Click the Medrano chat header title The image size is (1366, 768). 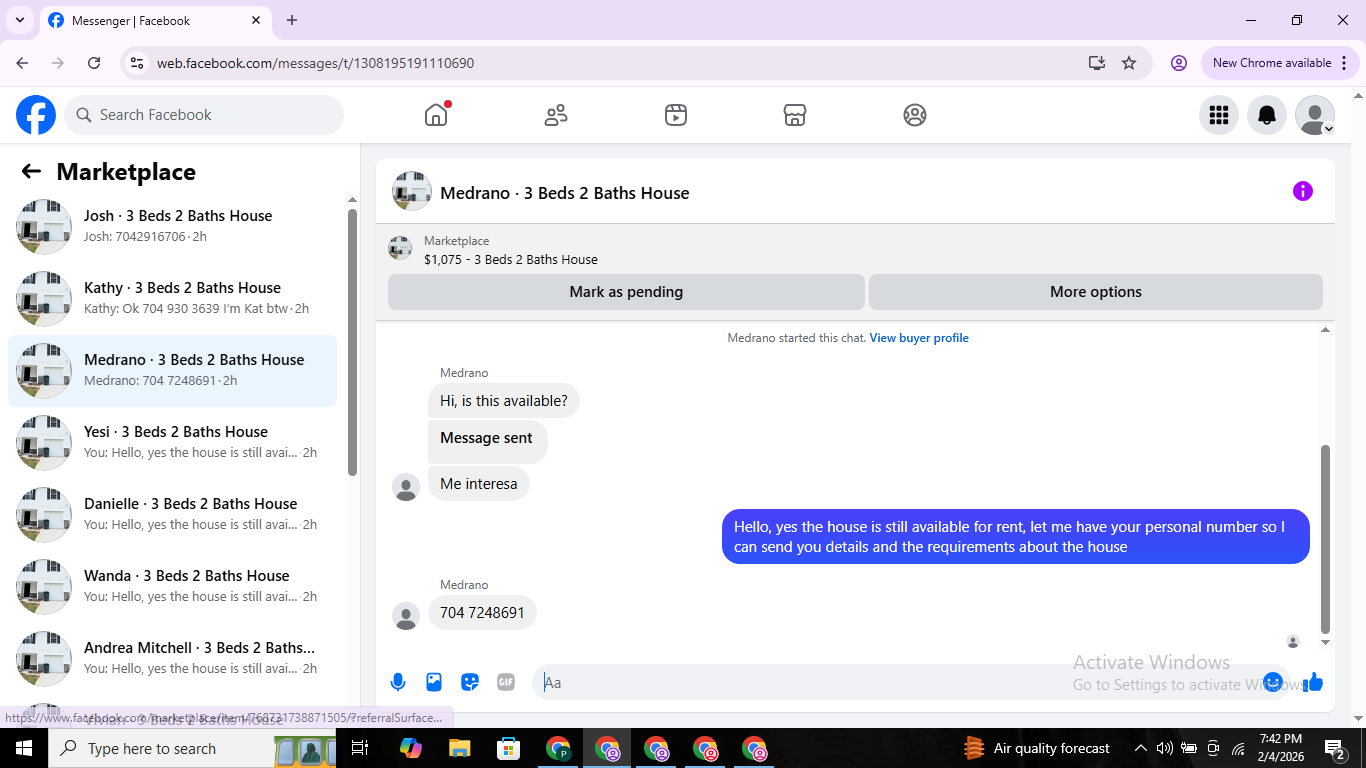click(564, 193)
